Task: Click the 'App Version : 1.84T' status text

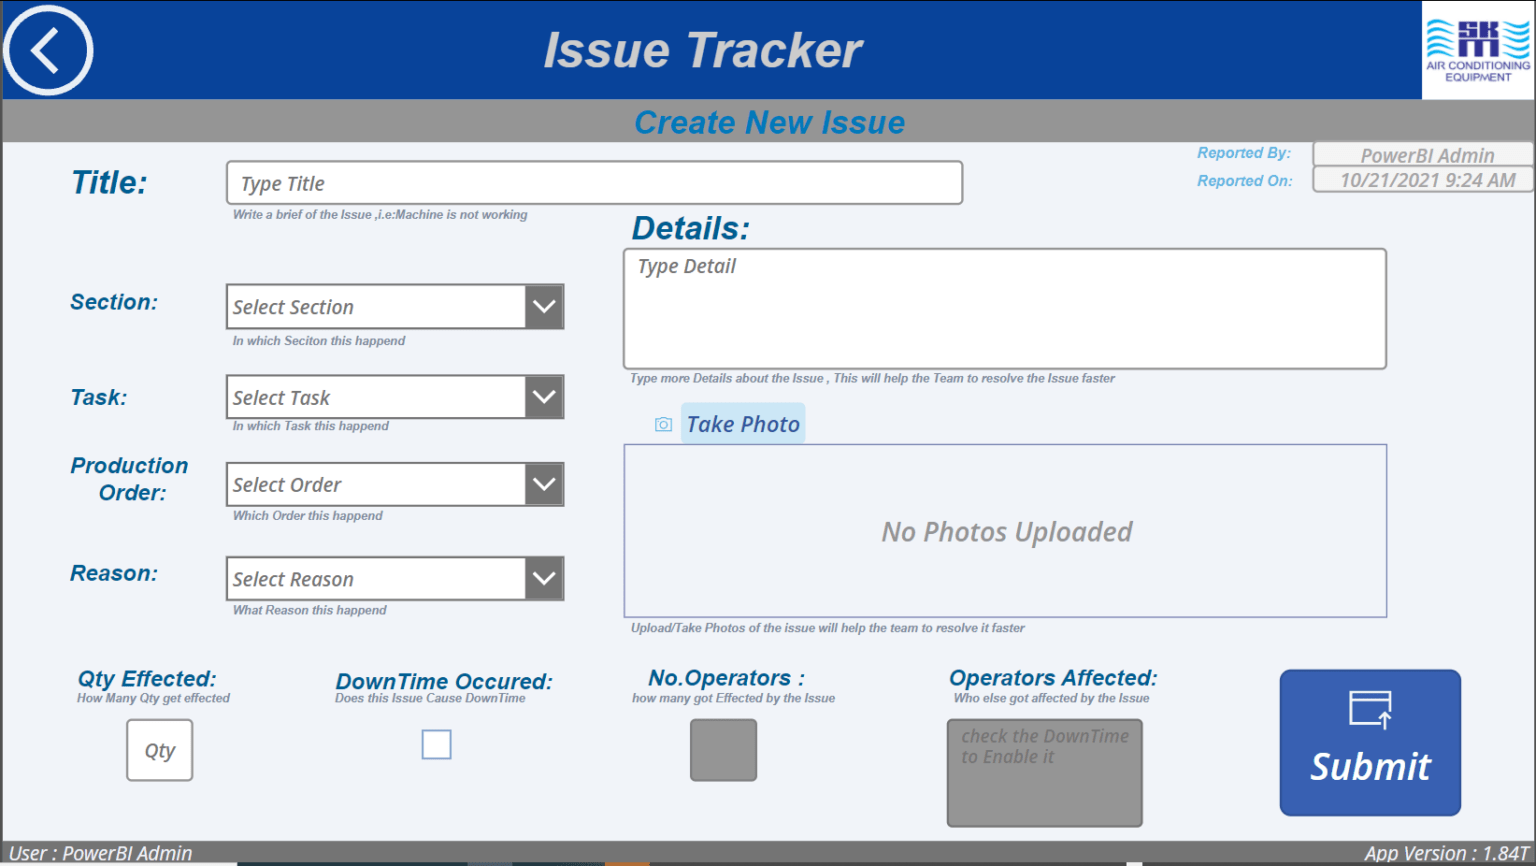Action: pos(1447,853)
